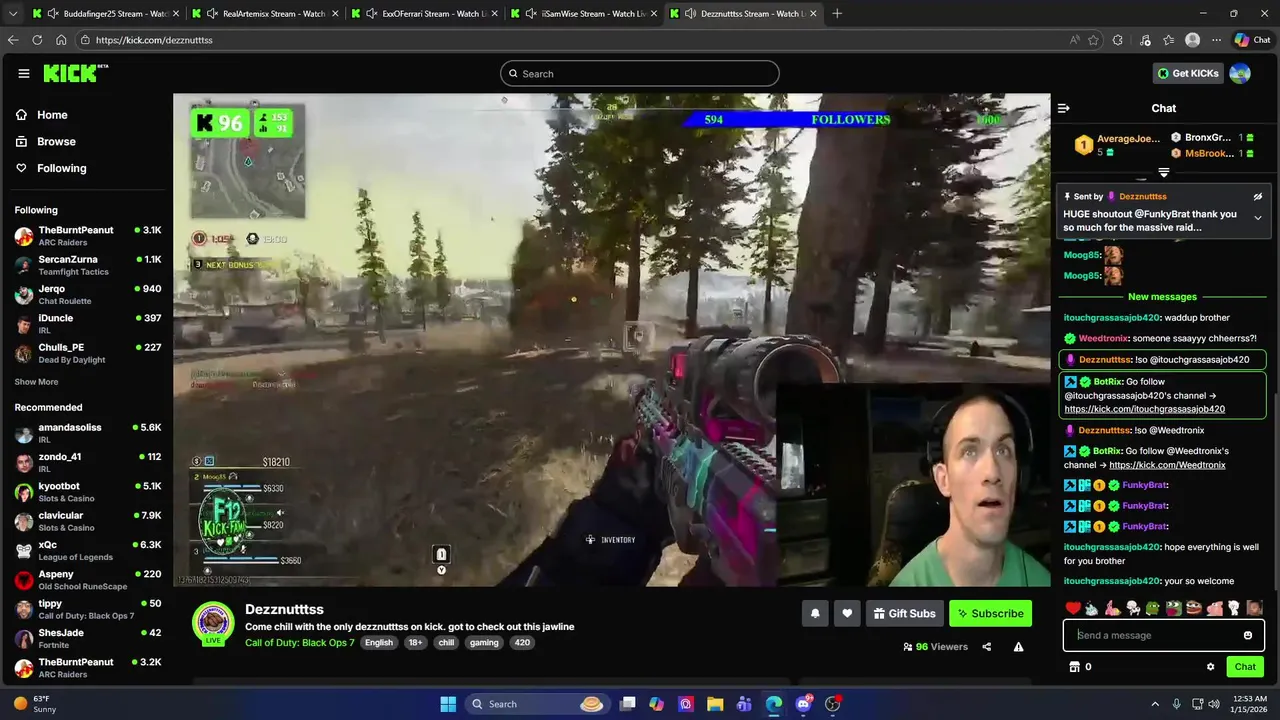This screenshot has width=1280, height=720.
Task: Expand the pinned shoutout message chevron
Action: click(x=1258, y=218)
